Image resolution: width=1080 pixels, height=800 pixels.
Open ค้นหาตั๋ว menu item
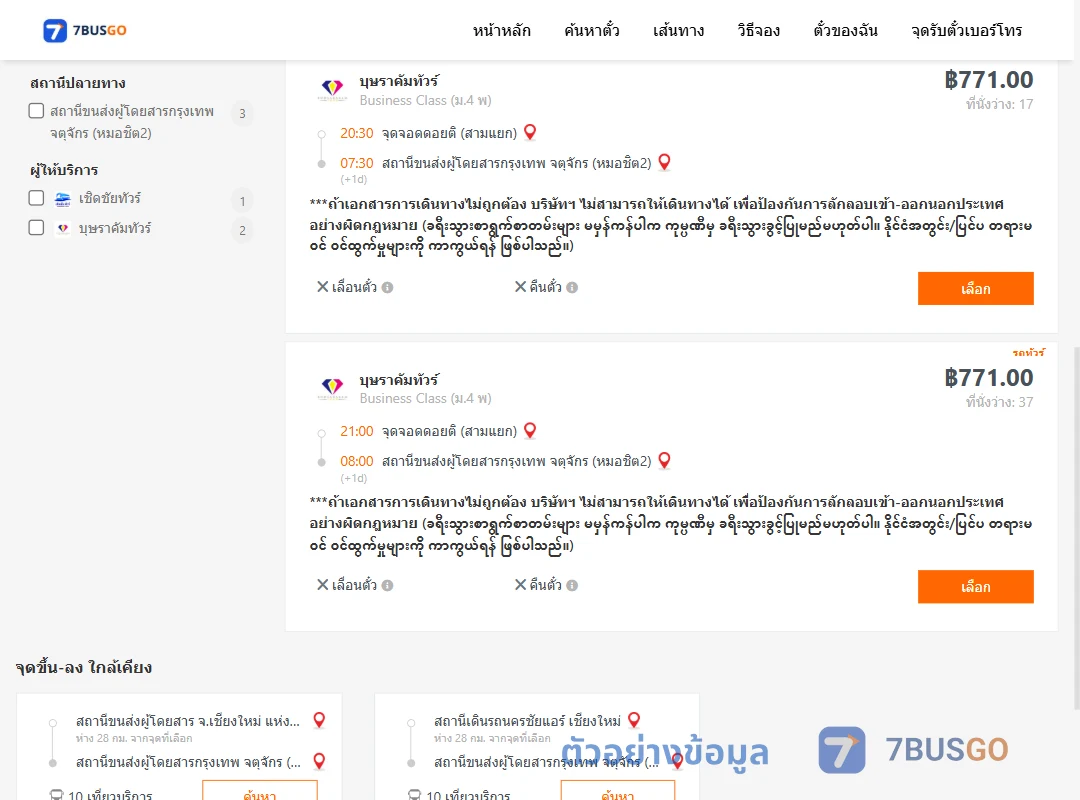click(592, 30)
